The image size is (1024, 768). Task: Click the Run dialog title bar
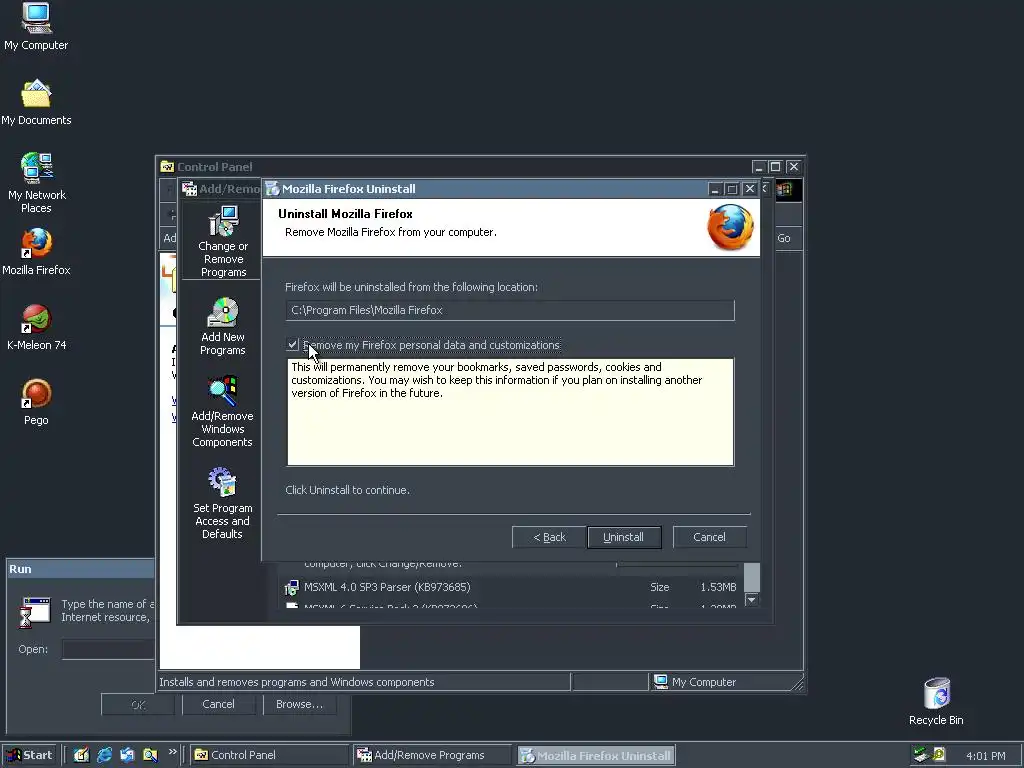click(x=81, y=569)
